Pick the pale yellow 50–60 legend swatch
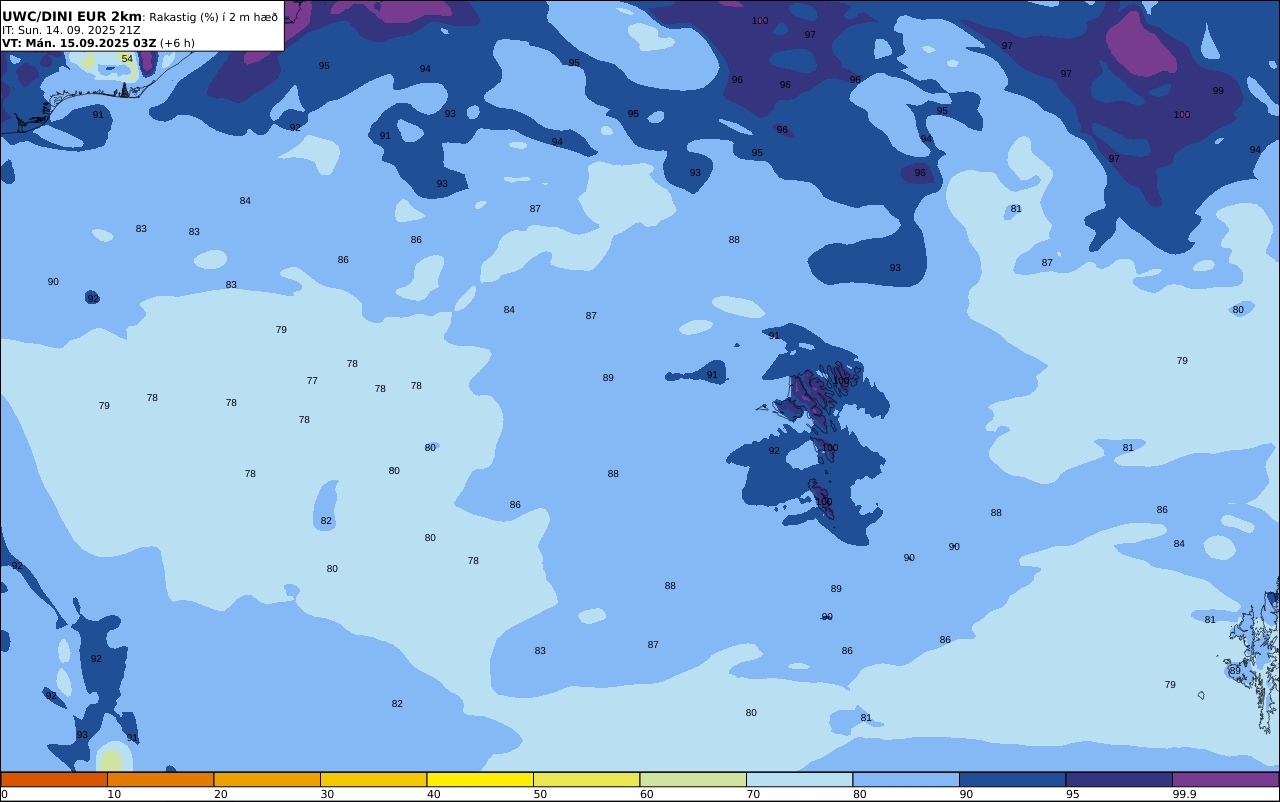 tap(586, 779)
